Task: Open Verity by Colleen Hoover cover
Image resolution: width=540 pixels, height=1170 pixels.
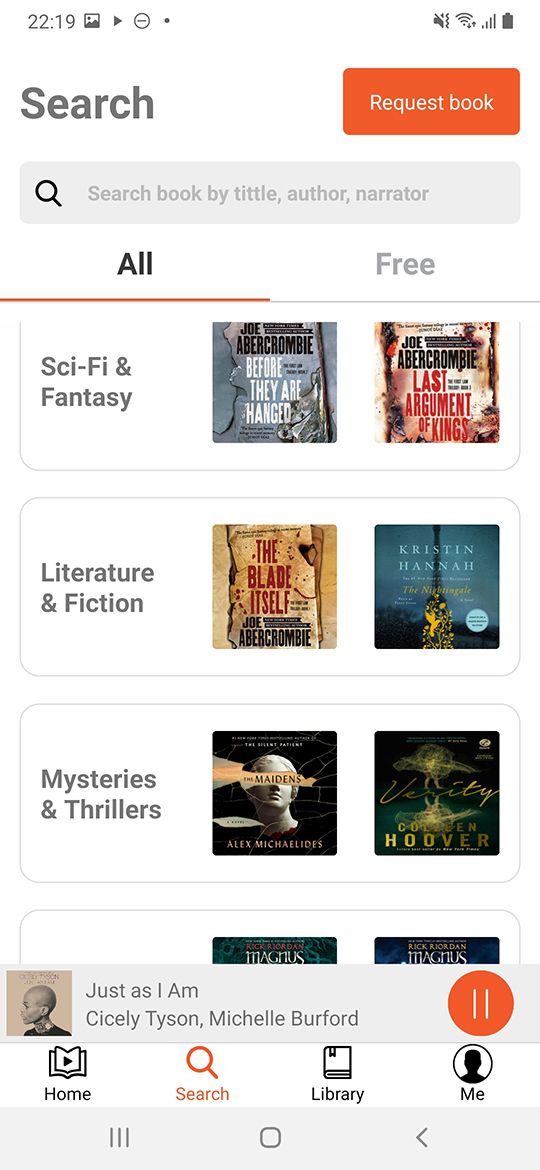Action: [x=436, y=793]
